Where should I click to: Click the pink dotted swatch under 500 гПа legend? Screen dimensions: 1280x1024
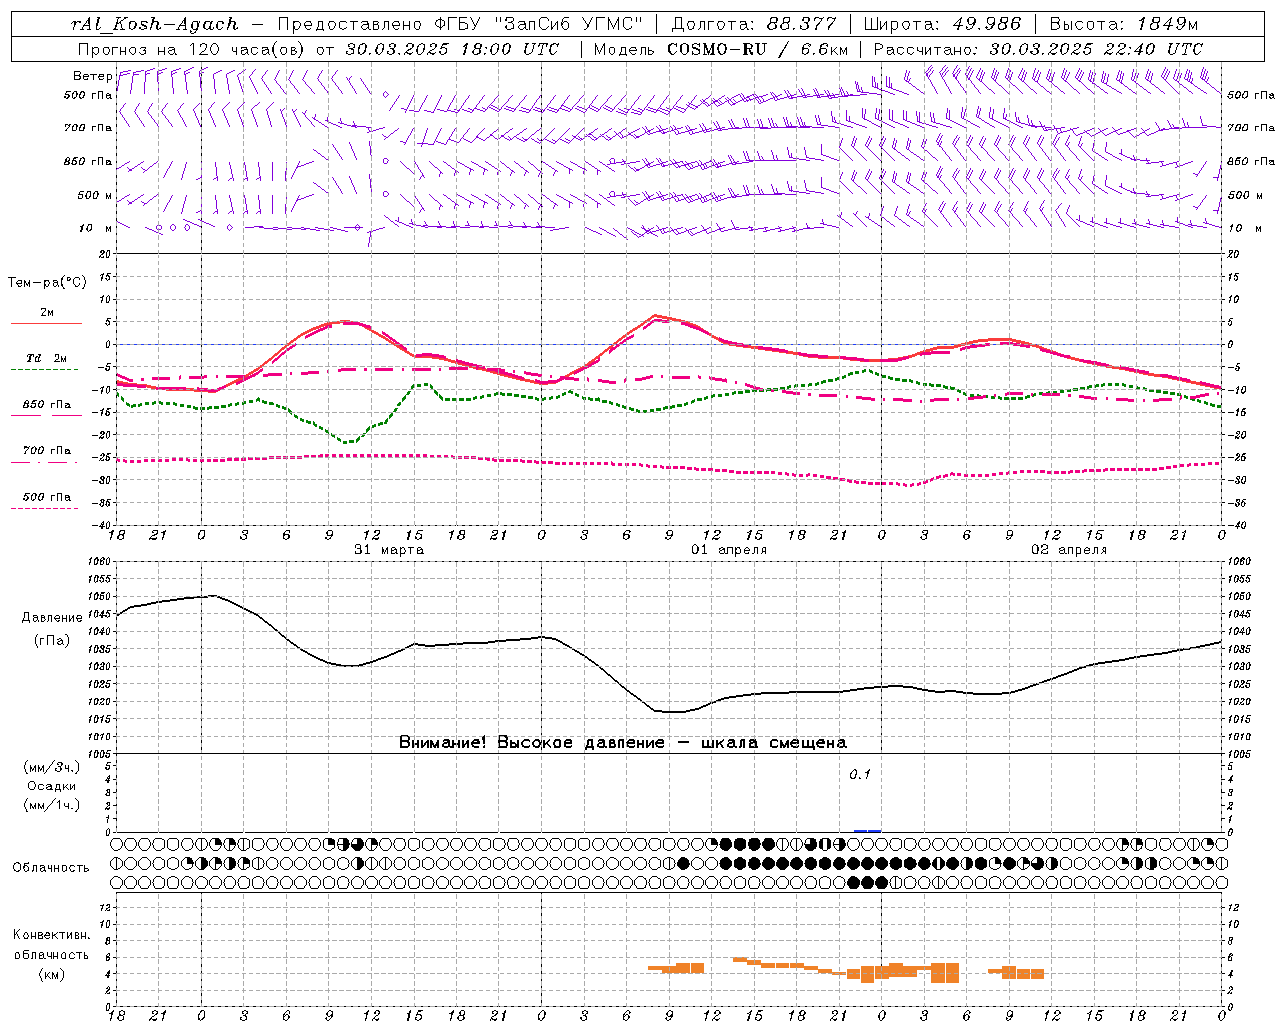pos(46,509)
